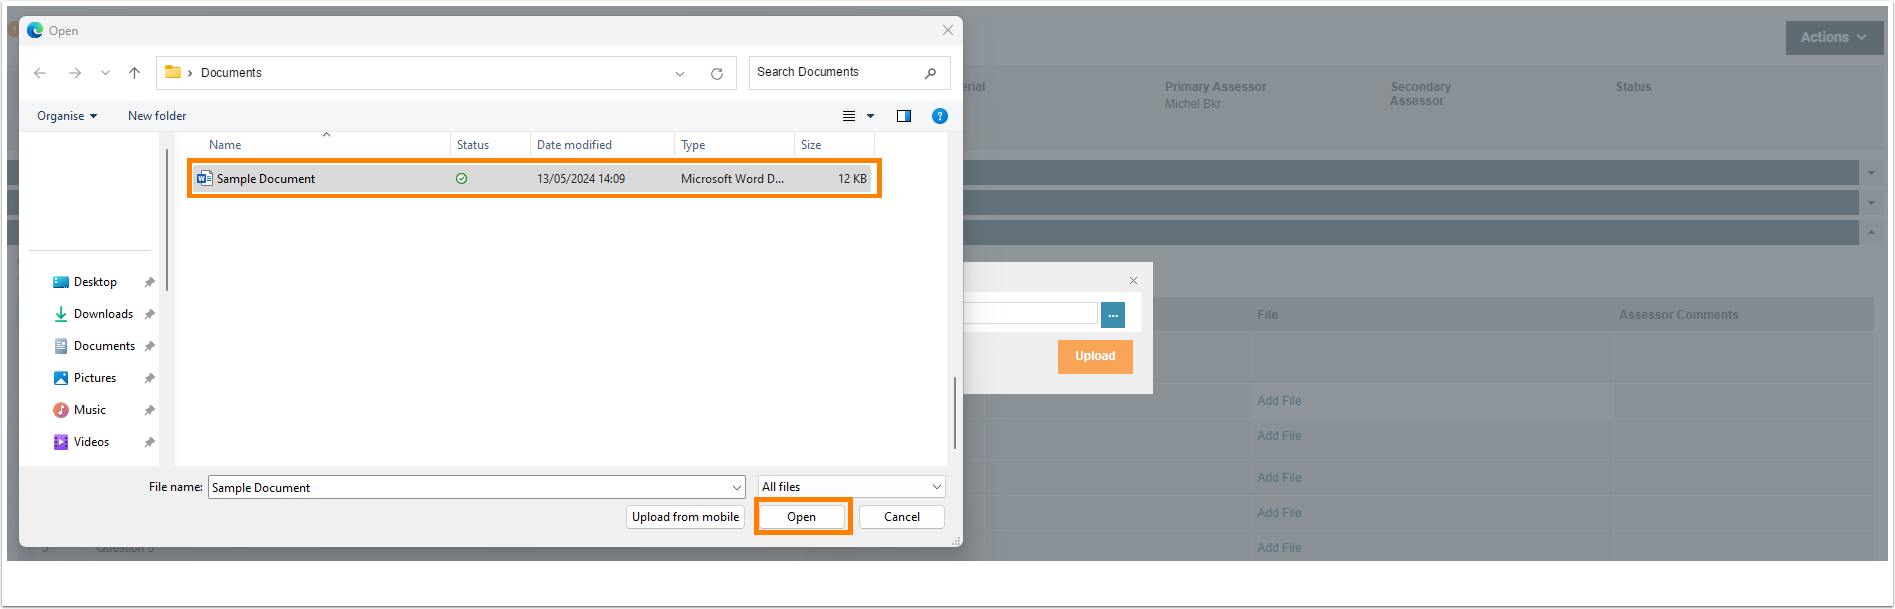The height and width of the screenshot is (609, 1895).
Task: Refresh the Documents folder listing
Action: 717,73
